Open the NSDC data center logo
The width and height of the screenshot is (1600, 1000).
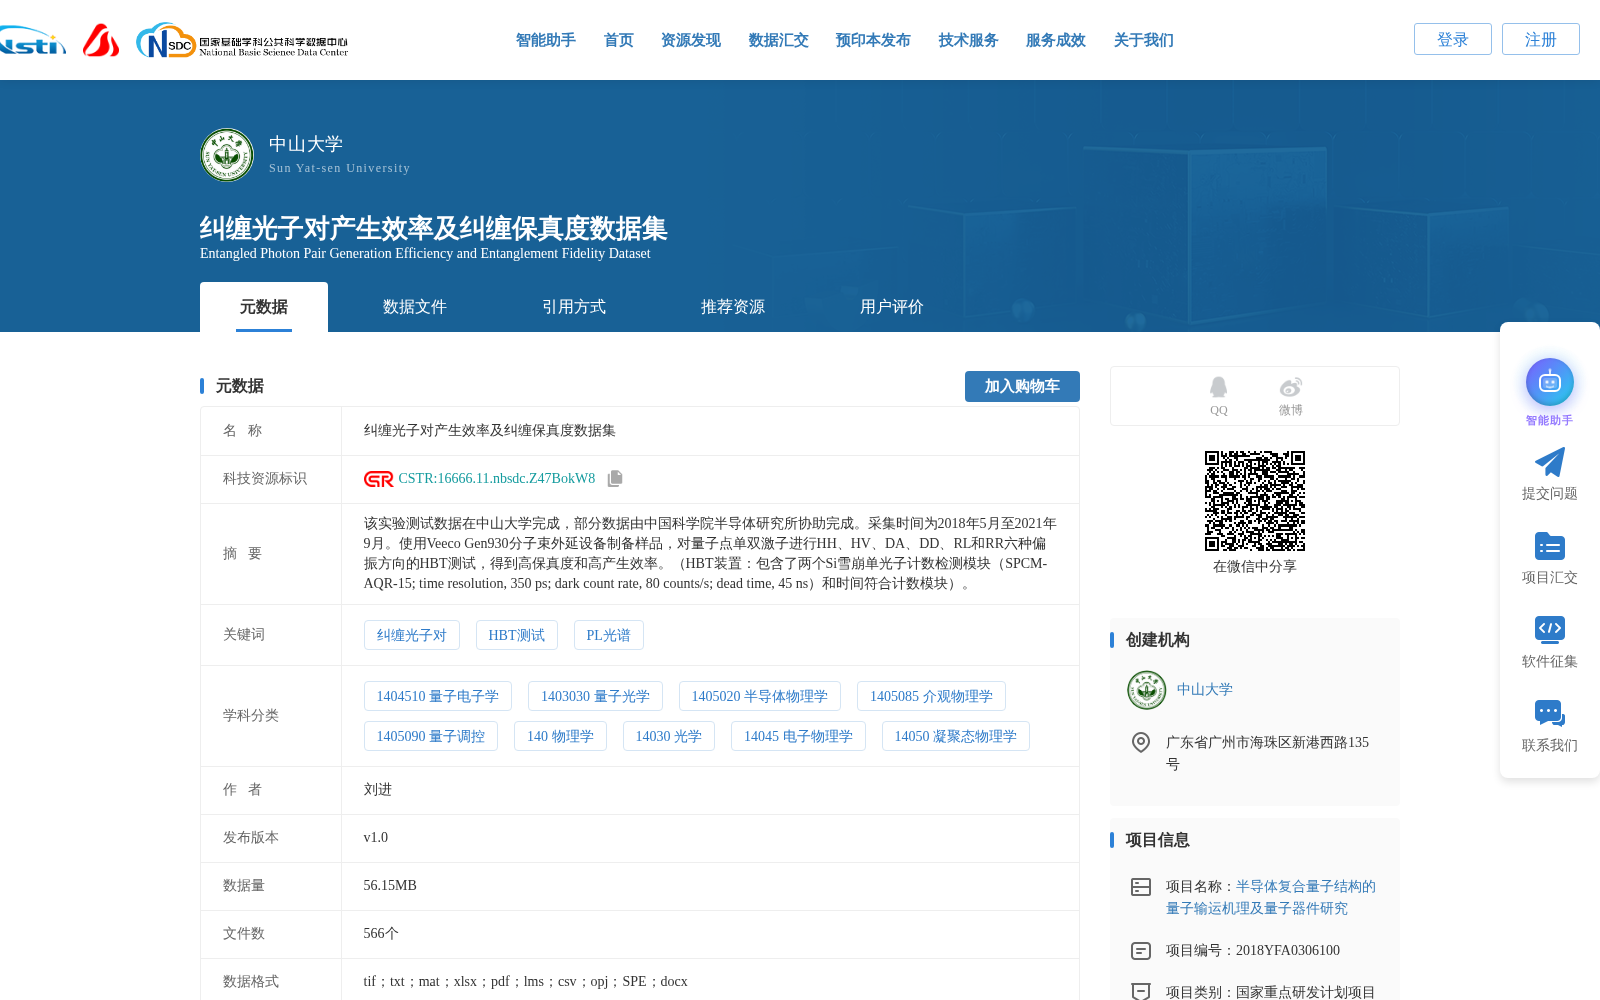(242, 41)
